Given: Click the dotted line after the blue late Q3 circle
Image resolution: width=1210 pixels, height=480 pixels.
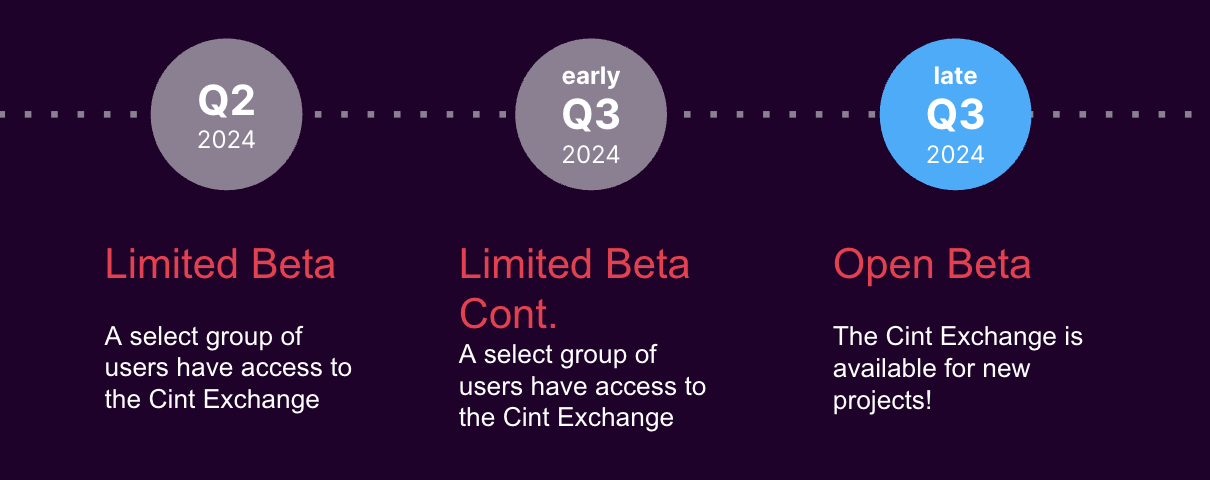Looking at the screenshot, I should point(1122,114).
